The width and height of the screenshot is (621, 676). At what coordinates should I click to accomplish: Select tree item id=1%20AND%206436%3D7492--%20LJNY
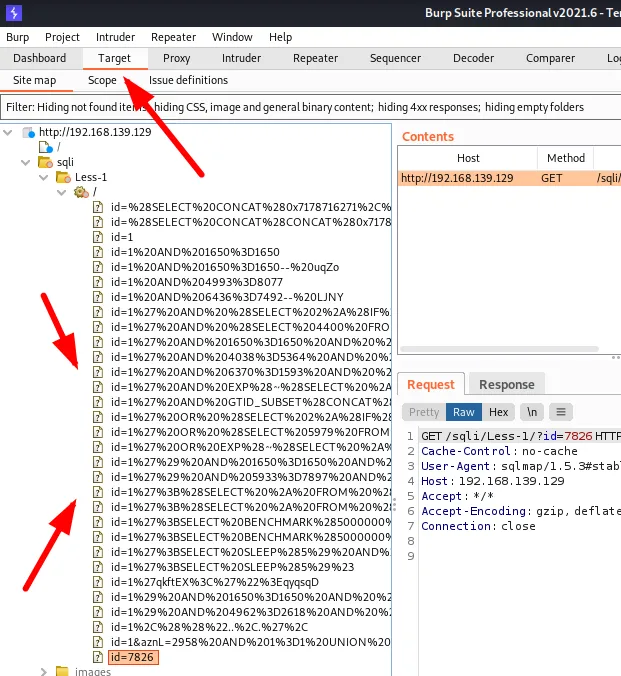pyautogui.click(x=227, y=297)
